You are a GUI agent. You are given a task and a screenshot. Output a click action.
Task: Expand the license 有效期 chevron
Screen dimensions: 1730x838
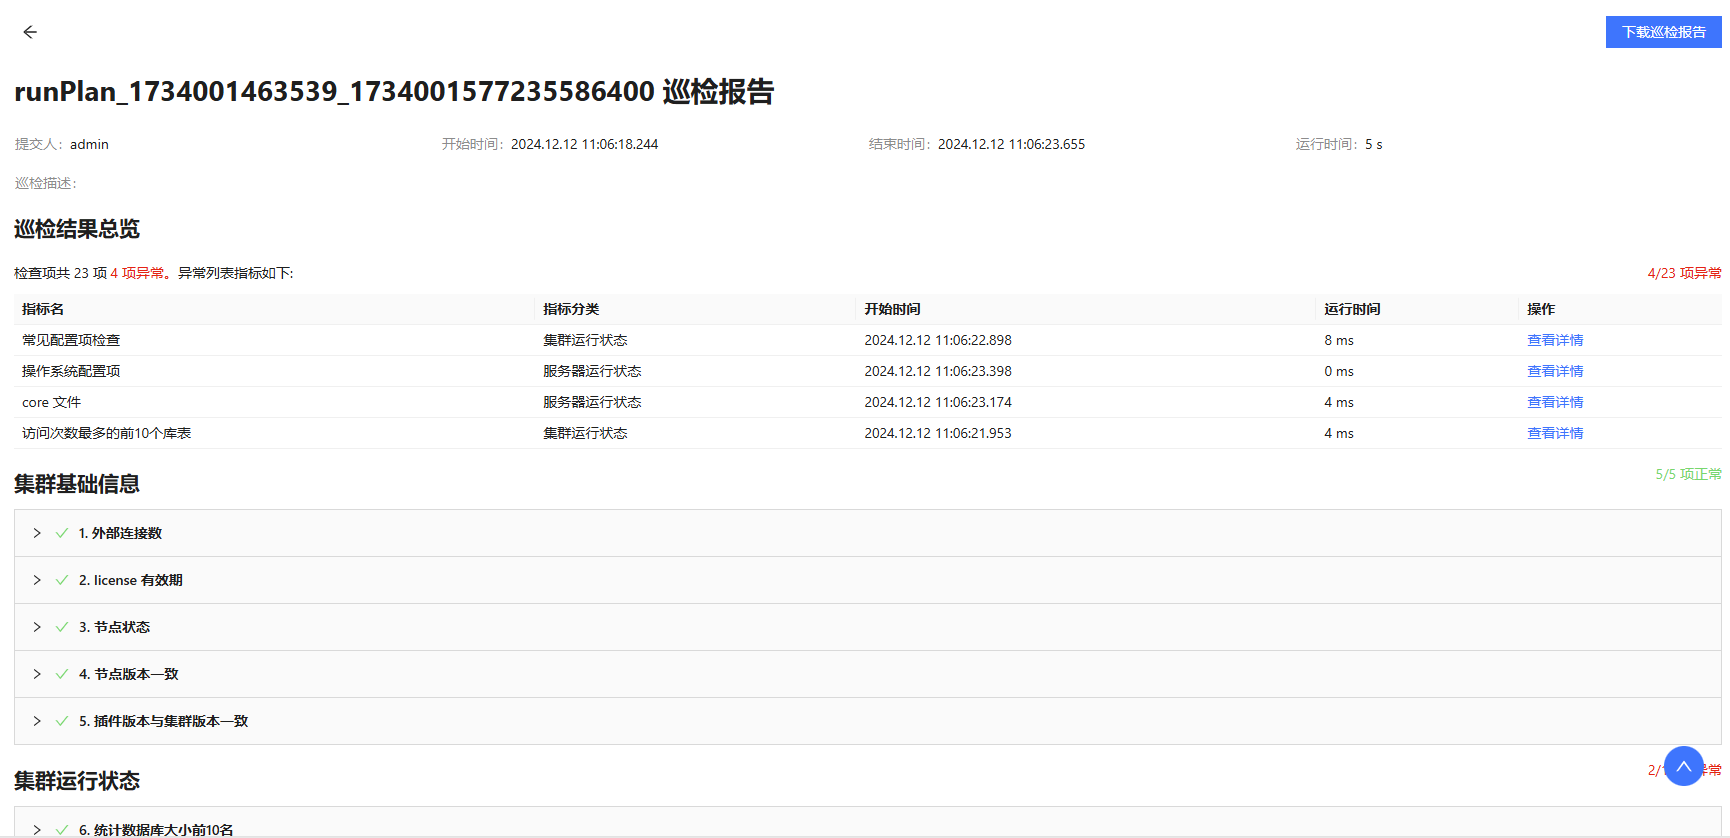pos(37,580)
